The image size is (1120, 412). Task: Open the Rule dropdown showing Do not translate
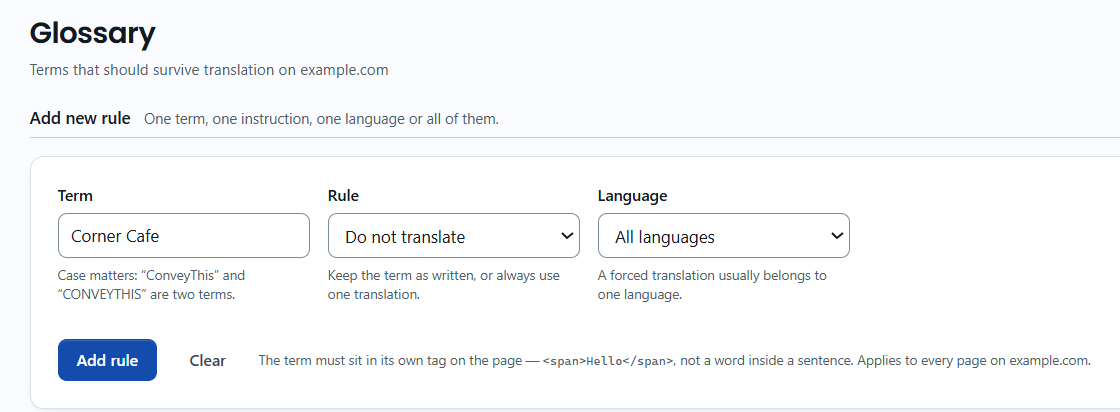454,236
